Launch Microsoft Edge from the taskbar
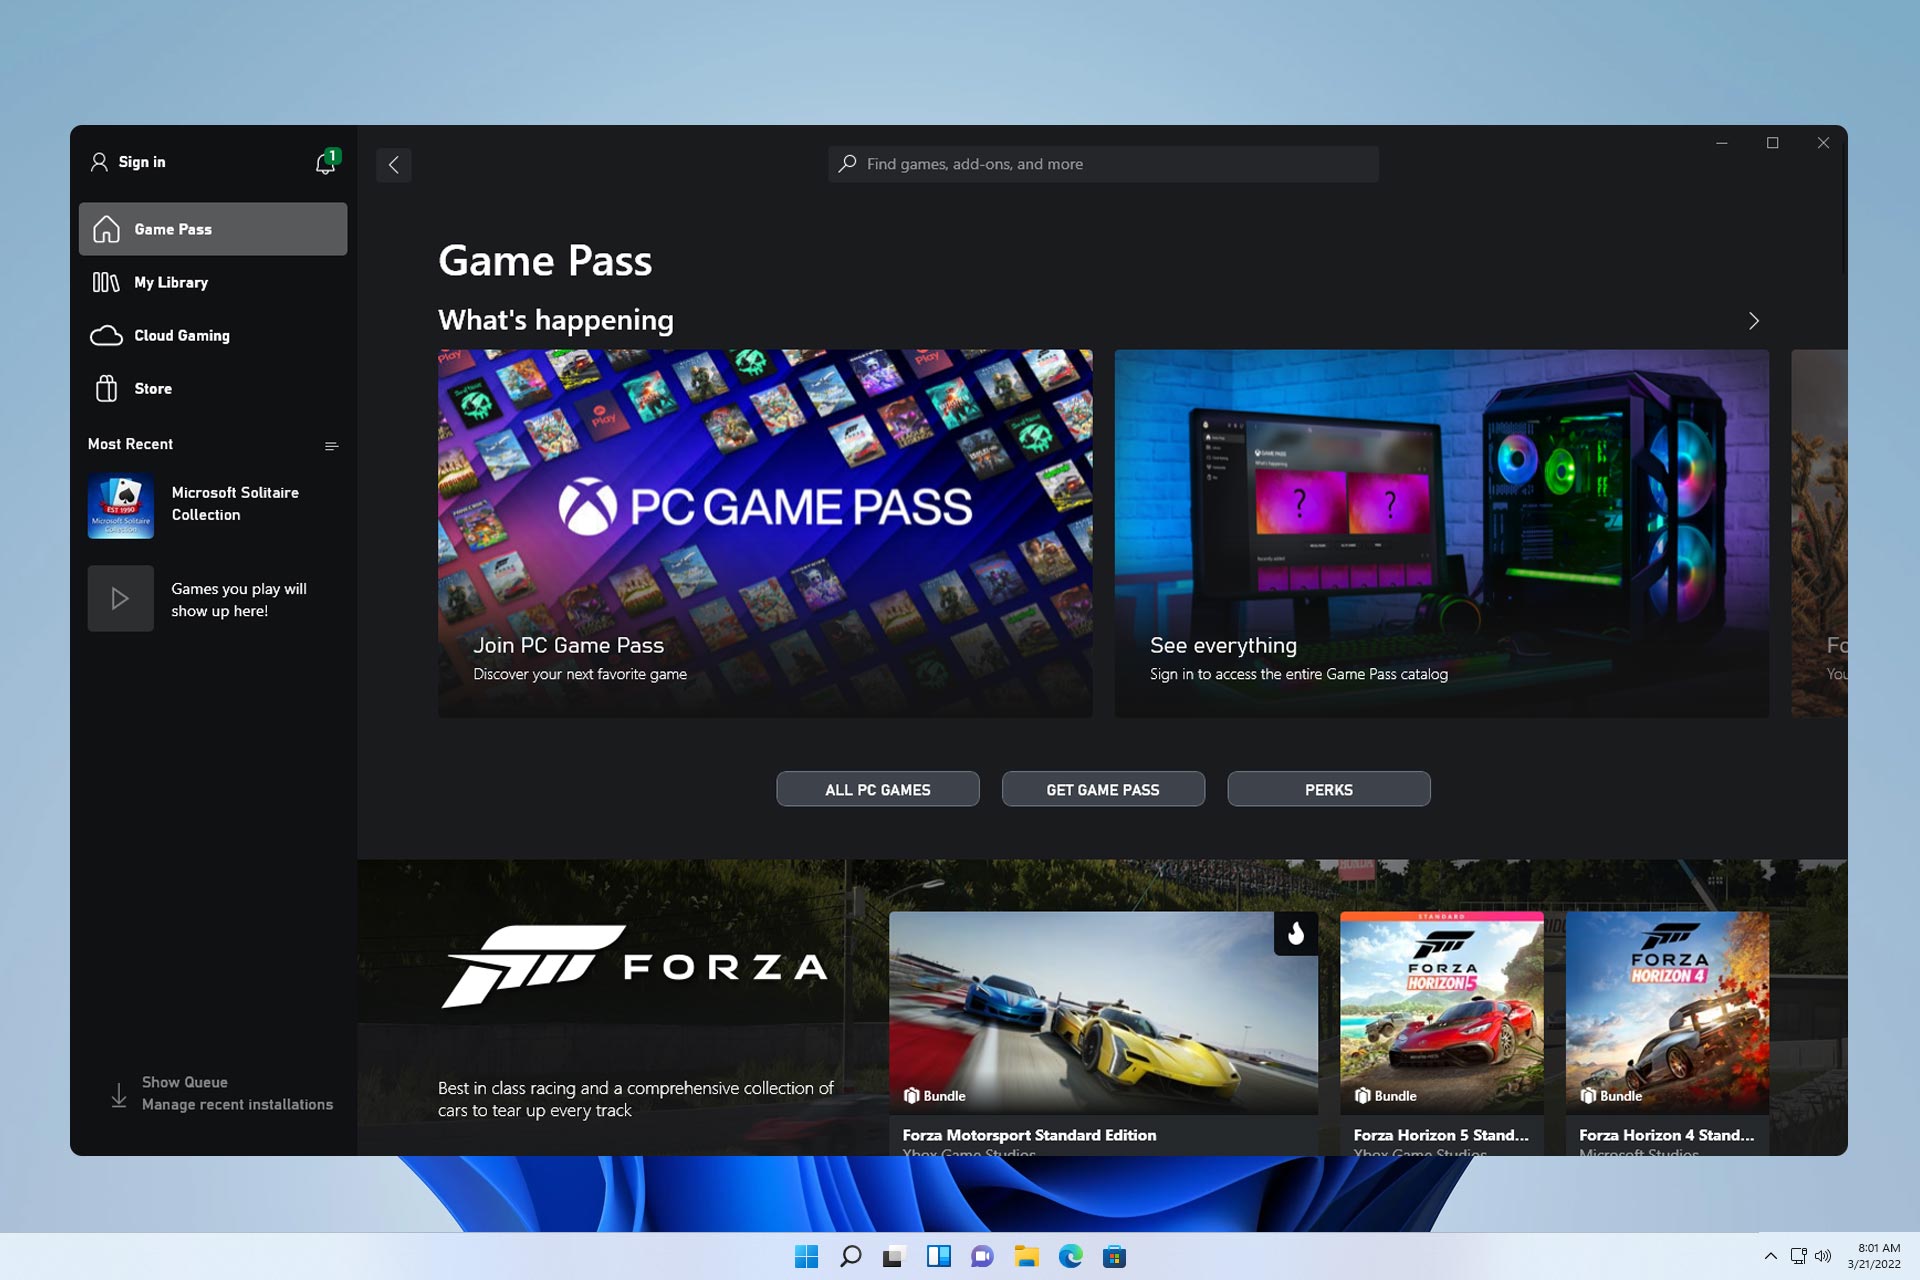Image resolution: width=1920 pixels, height=1280 pixels. [x=1069, y=1256]
